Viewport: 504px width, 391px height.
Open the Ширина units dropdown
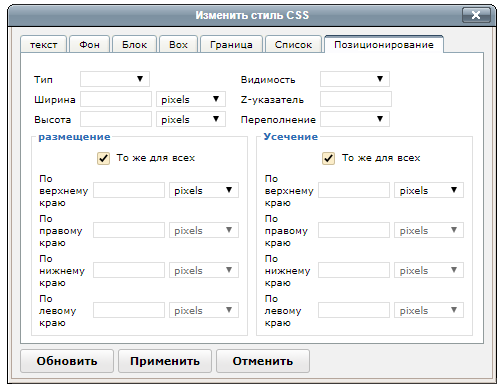click(x=191, y=99)
